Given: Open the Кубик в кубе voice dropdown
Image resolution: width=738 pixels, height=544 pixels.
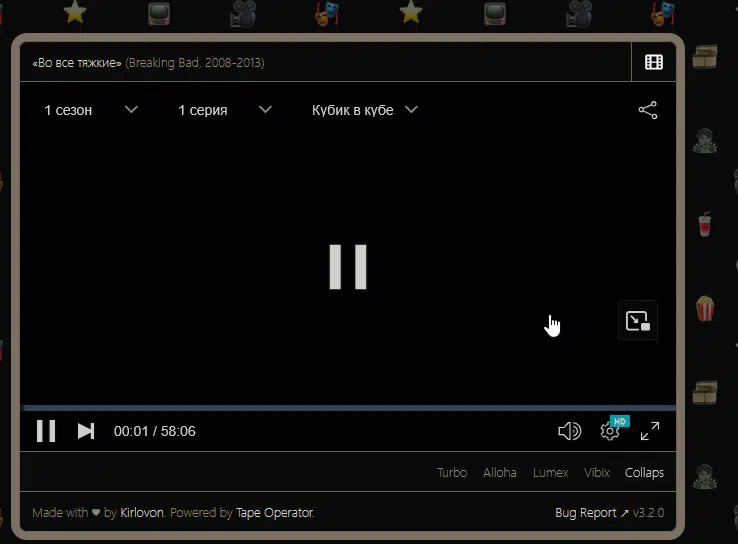Looking at the screenshot, I should [x=365, y=110].
